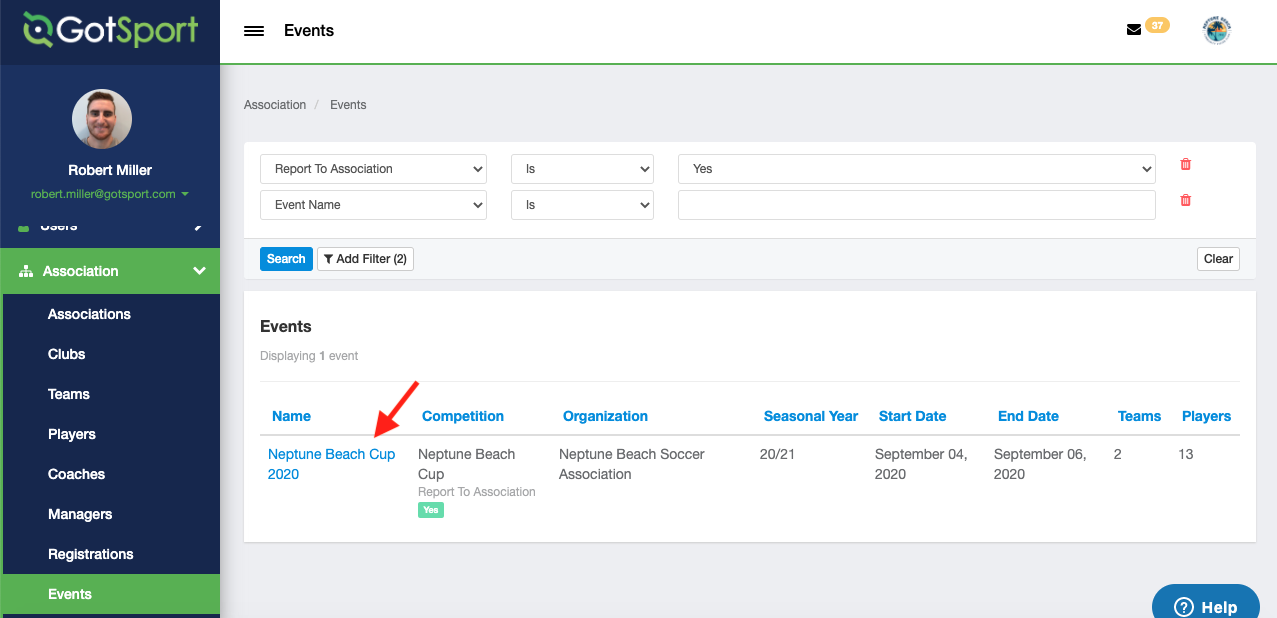This screenshot has width=1277, height=618.
Task: Open Clubs in sidebar
Action: 66,354
